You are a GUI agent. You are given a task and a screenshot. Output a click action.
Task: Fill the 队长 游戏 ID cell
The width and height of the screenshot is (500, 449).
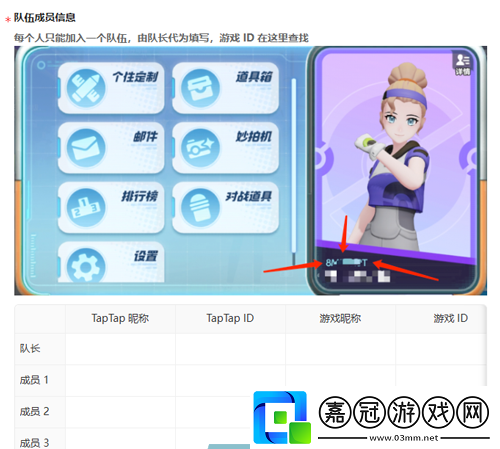[x=441, y=349]
